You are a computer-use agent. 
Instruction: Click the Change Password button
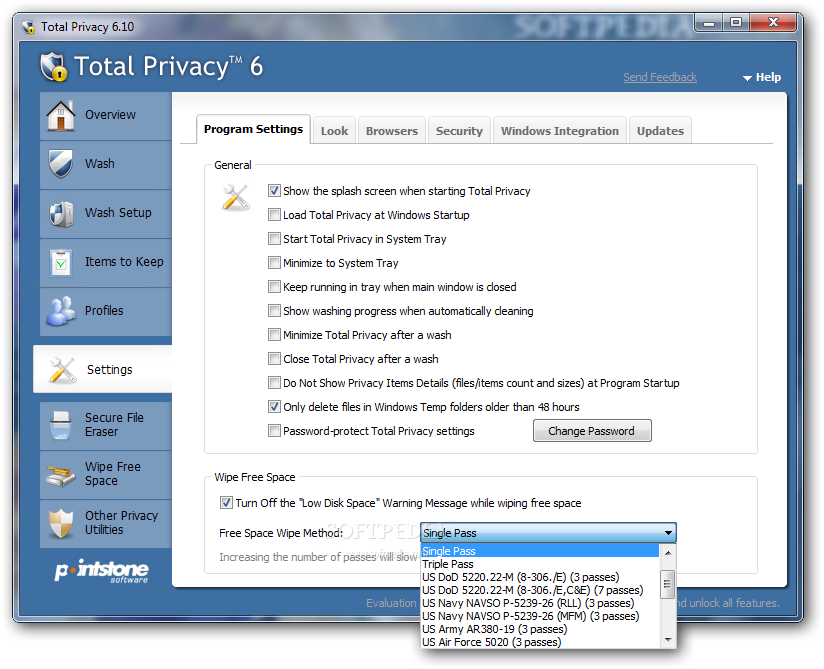pyautogui.click(x=592, y=431)
